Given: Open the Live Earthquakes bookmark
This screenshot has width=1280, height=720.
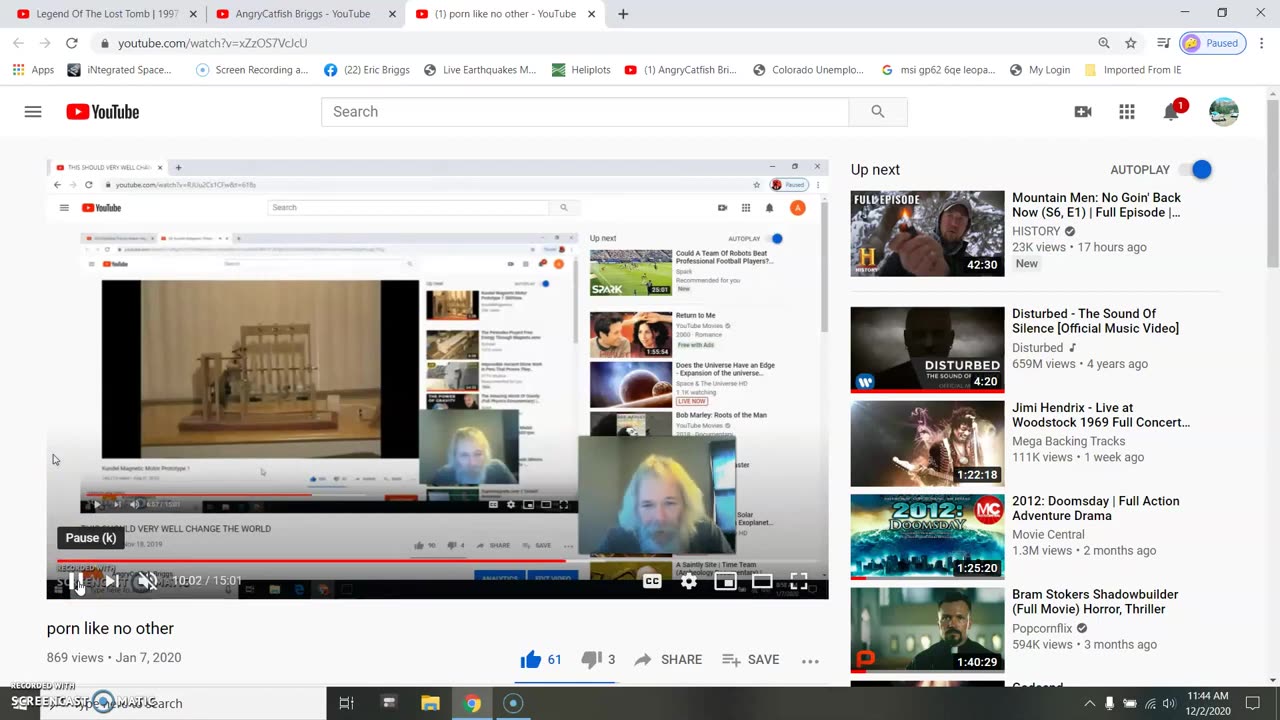Looking at the screenshot, I should [x=480, y=70].
